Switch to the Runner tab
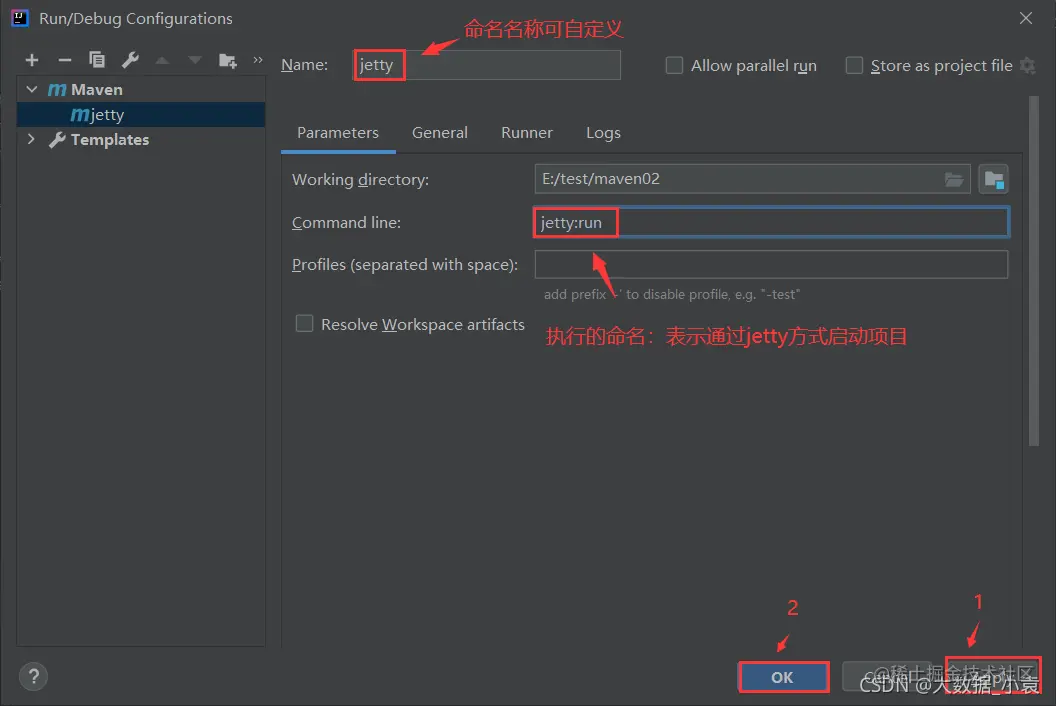The image size is (1056, 706). (527, 133)
